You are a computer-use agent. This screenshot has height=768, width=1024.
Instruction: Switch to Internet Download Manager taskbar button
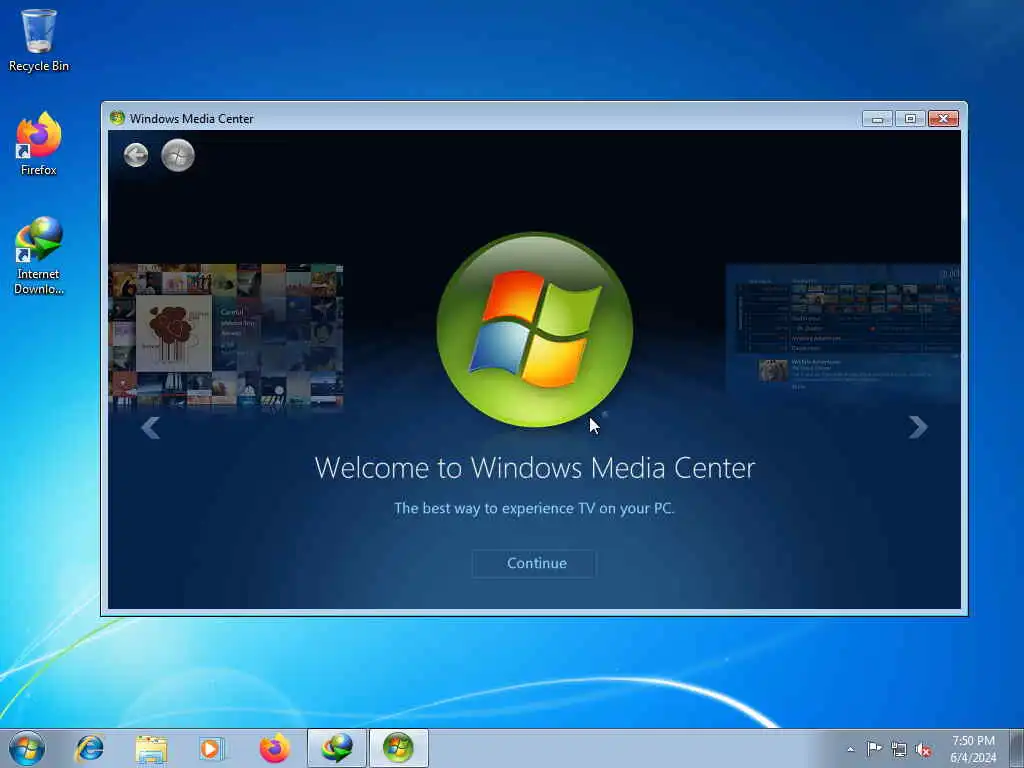pos(337,748)
